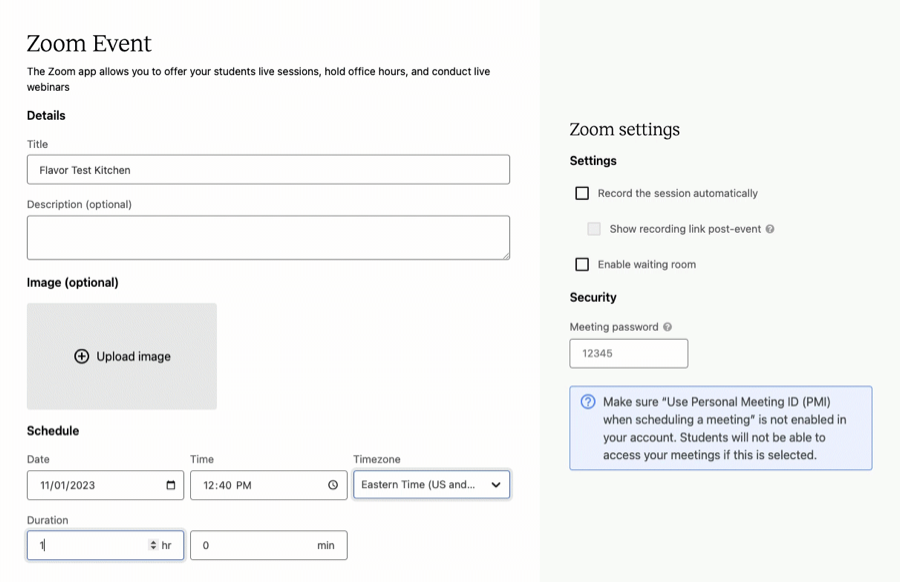
Task: Click the Timezone label
Action: point(377,459)
